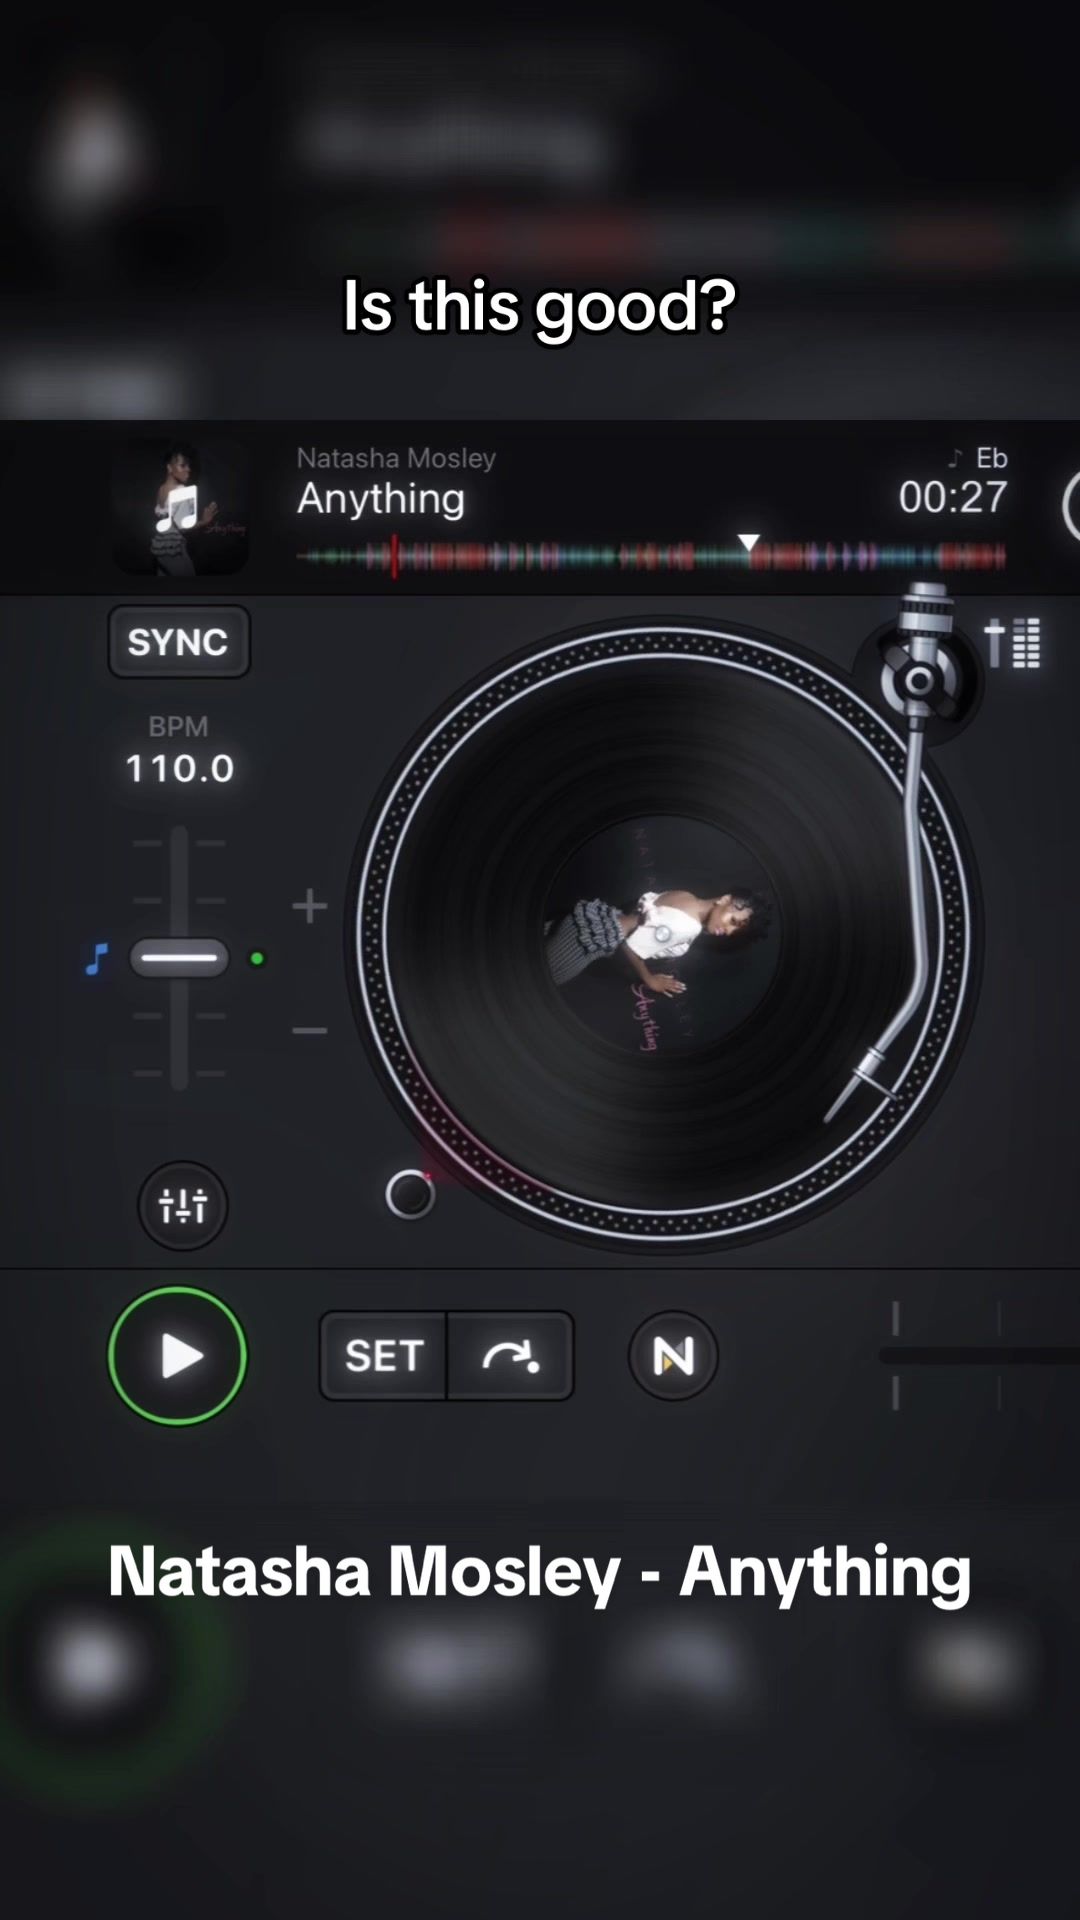The image size is (1080, 1920).
Task: Click the play button
Action: click(178, 1356)
